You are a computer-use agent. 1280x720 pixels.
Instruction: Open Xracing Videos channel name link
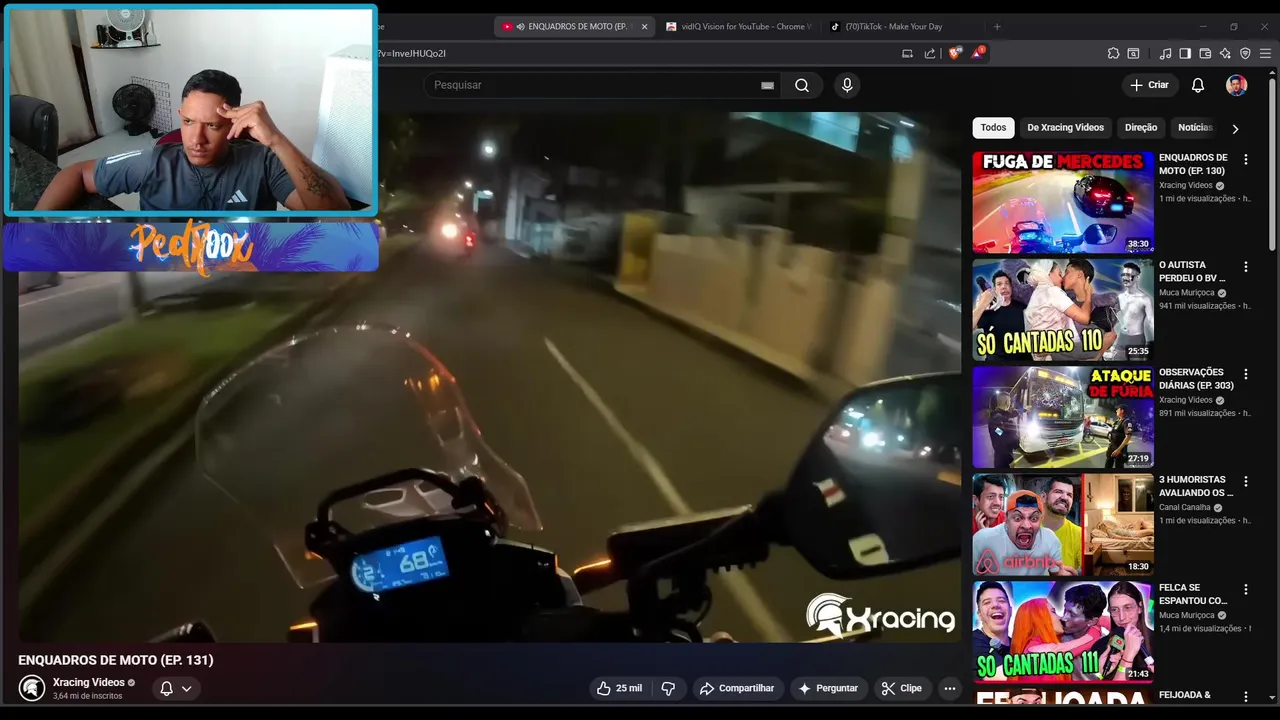click(x=89, y=682)
